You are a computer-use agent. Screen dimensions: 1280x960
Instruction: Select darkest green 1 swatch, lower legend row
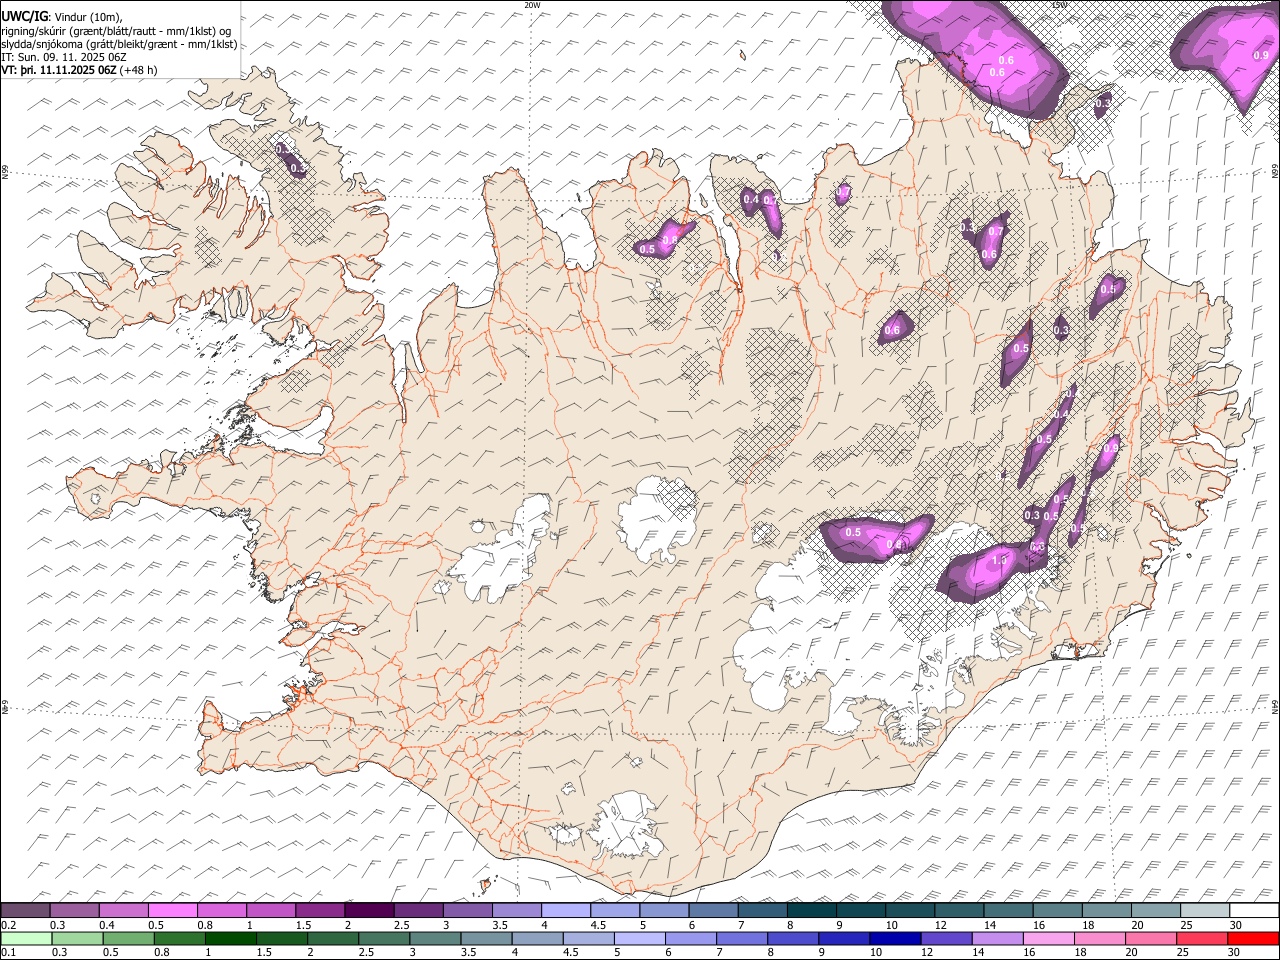point(230,938)
